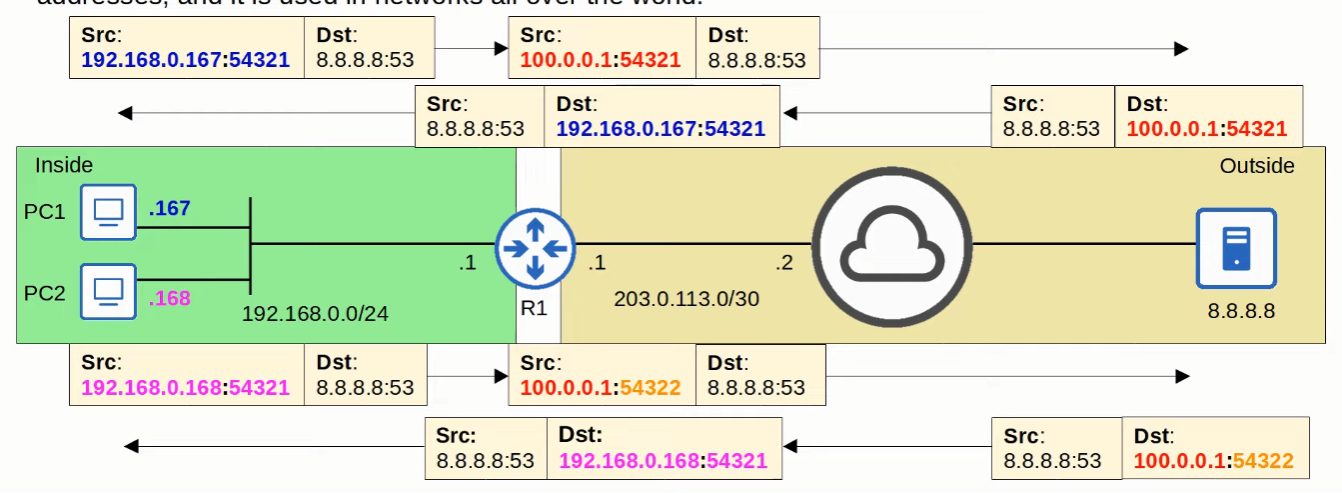The height and width of the screenshot is (493, 1342).
Task: Select the Dst 100.0.0.1:54321 packet box
Action: (1208, 116)
